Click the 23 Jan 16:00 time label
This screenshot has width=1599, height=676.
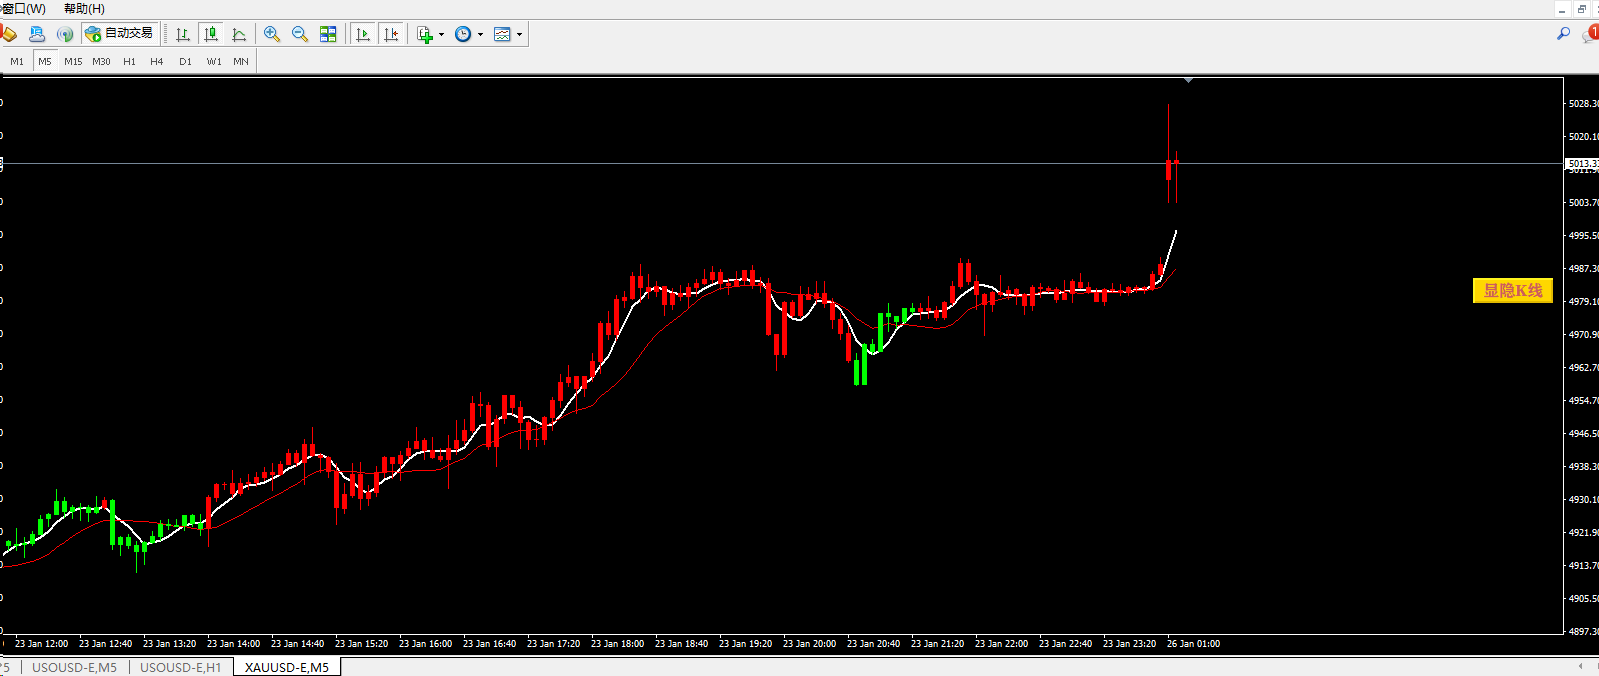click(426, 644)
